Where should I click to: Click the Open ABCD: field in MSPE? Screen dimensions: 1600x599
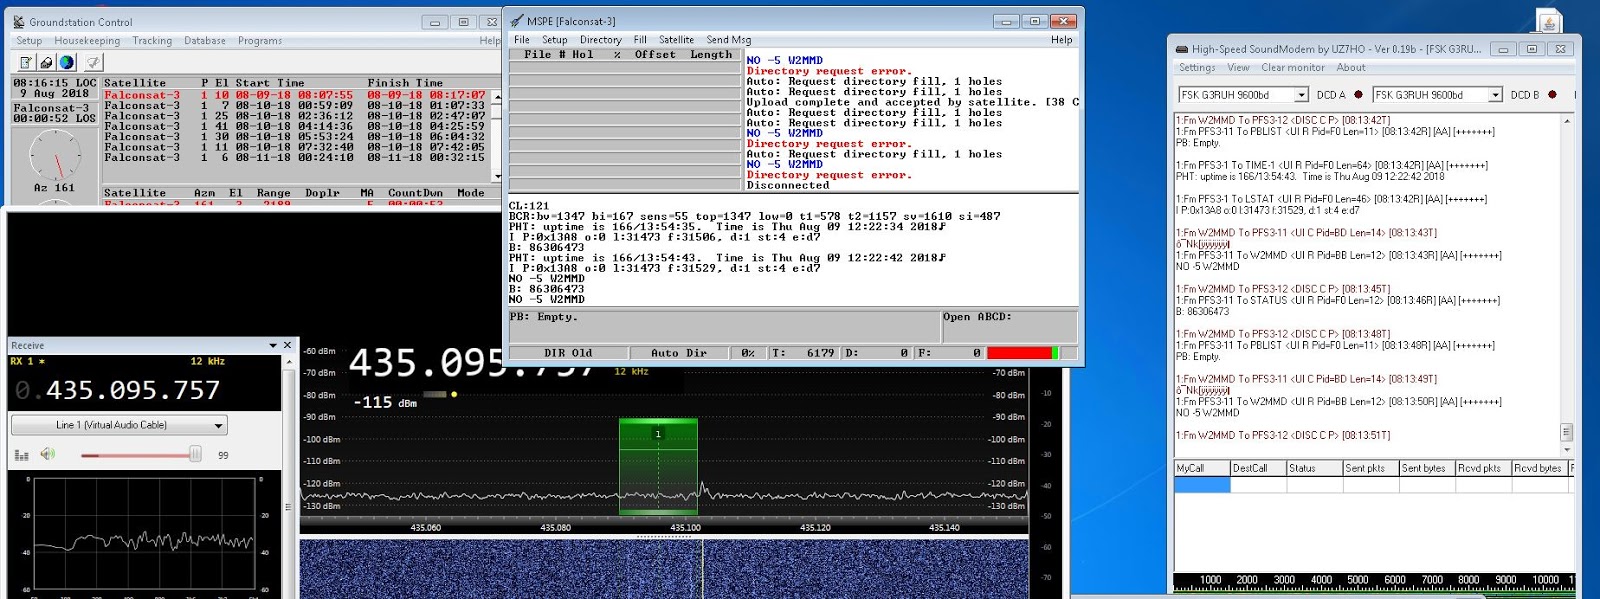click(1009, 326)
